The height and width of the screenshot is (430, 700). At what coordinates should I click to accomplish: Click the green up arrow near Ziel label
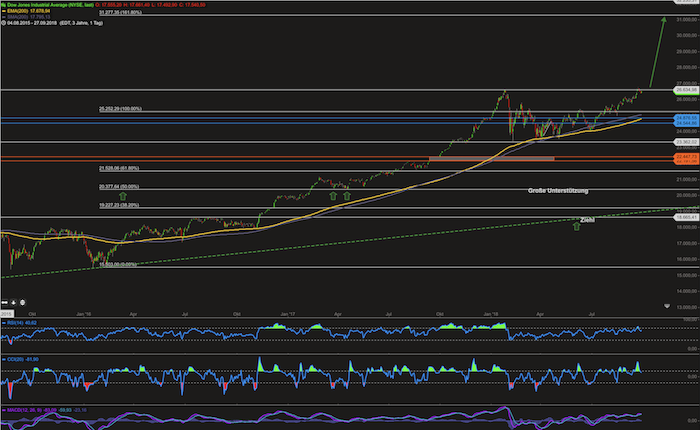pos(576,226)
